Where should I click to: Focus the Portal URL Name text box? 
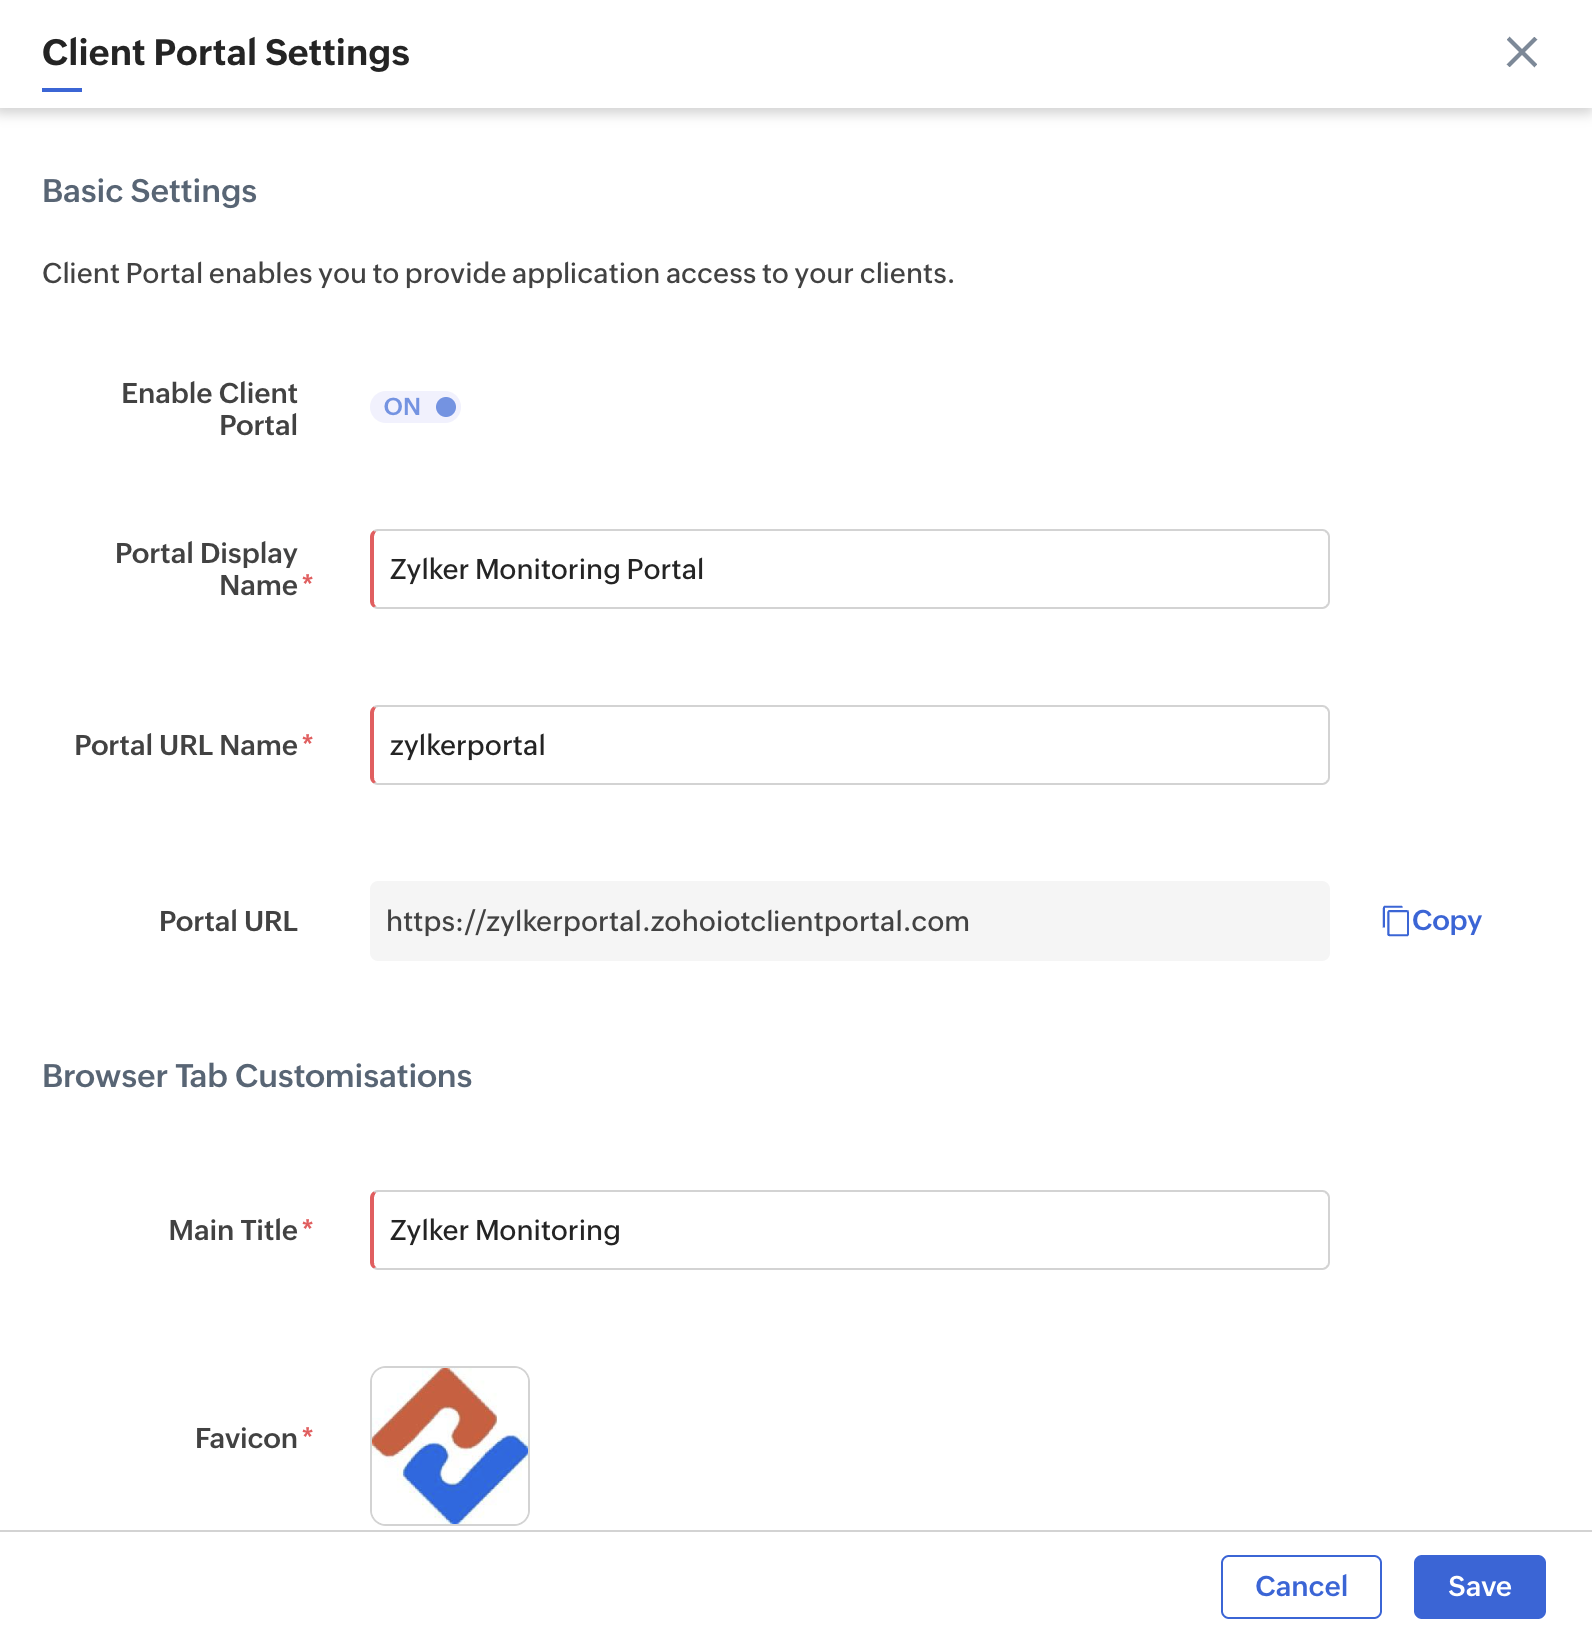click(x=850, y=745)
